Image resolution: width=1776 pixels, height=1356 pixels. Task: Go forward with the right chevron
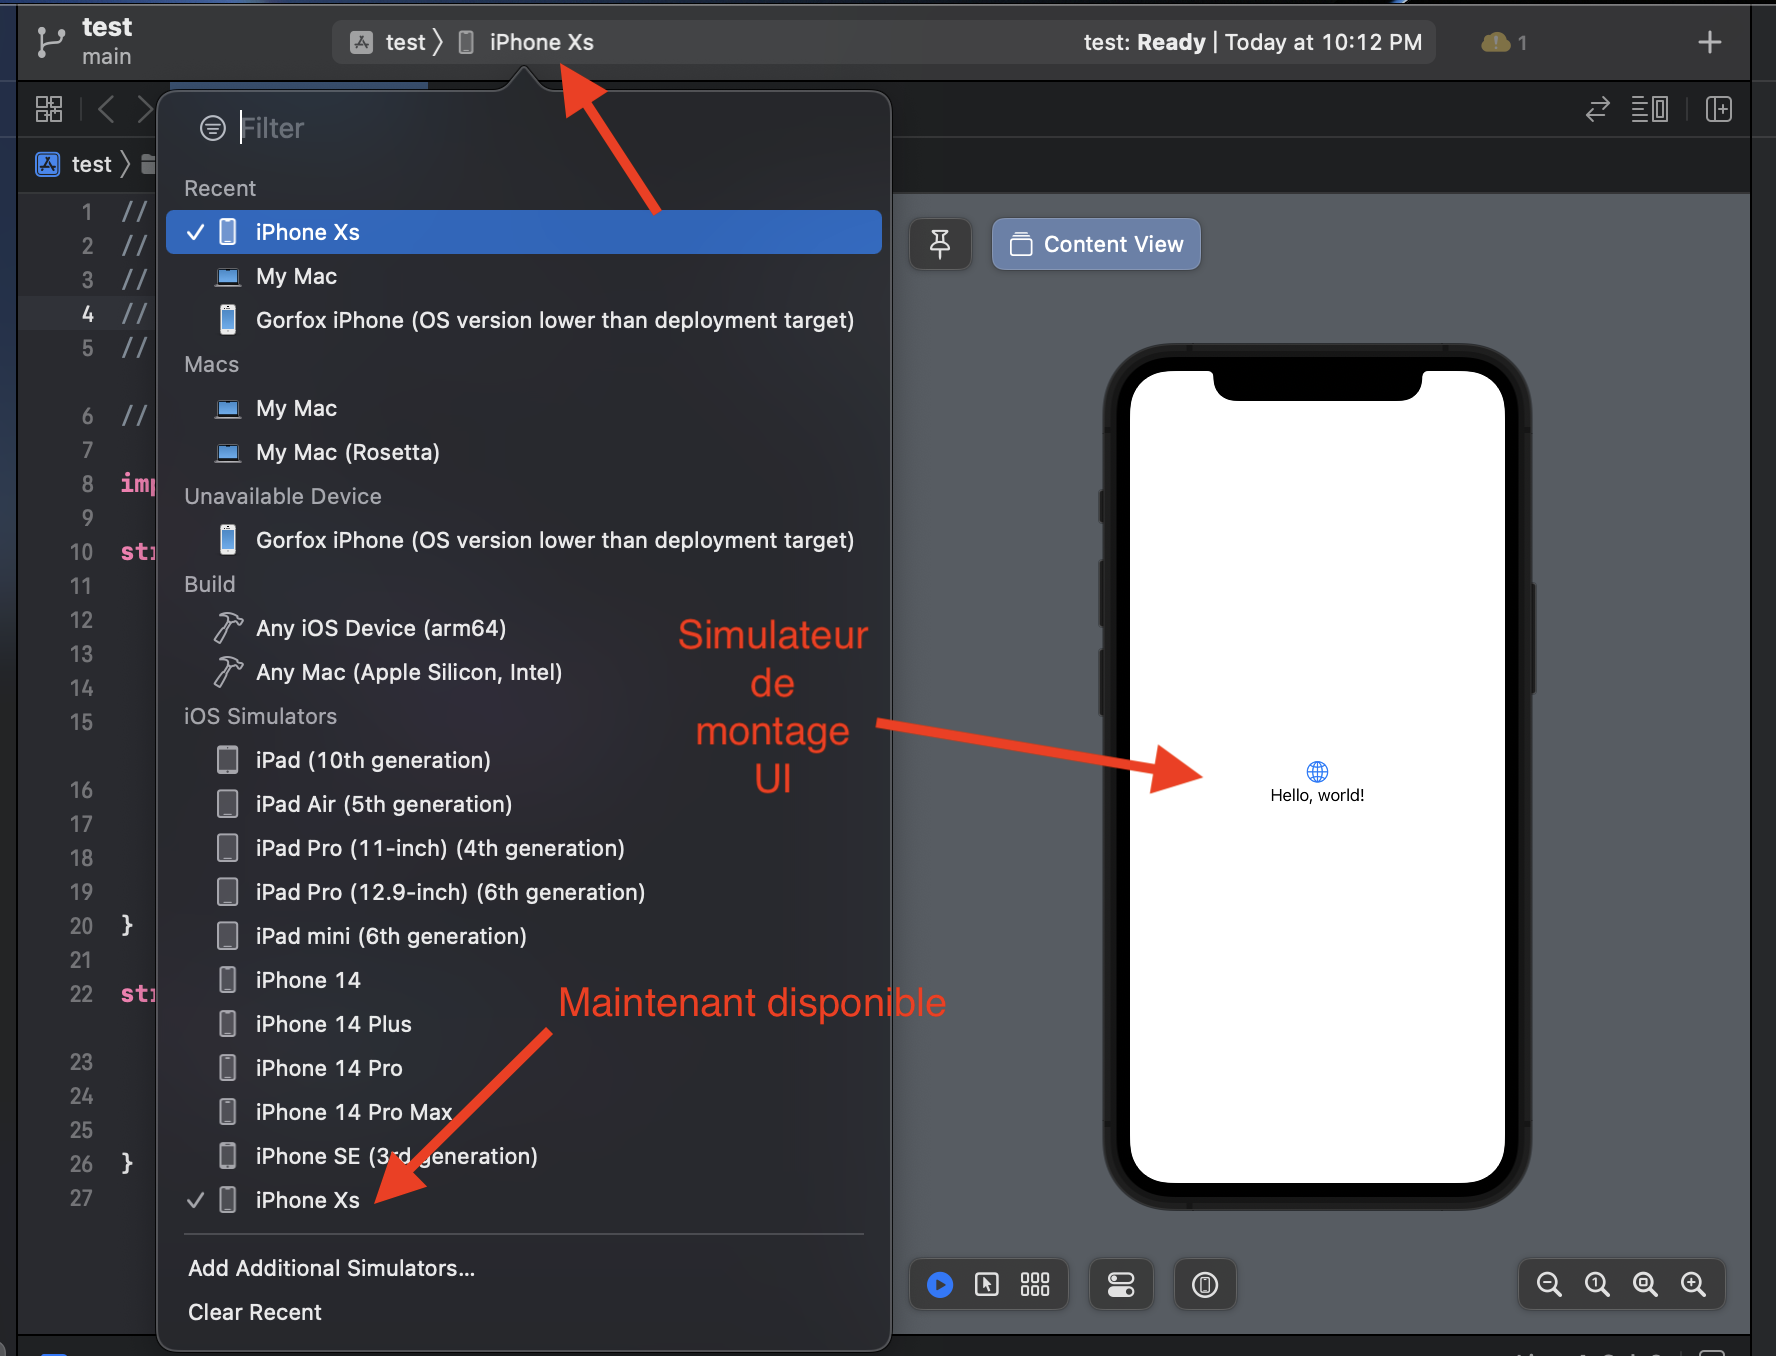point(145,109)
